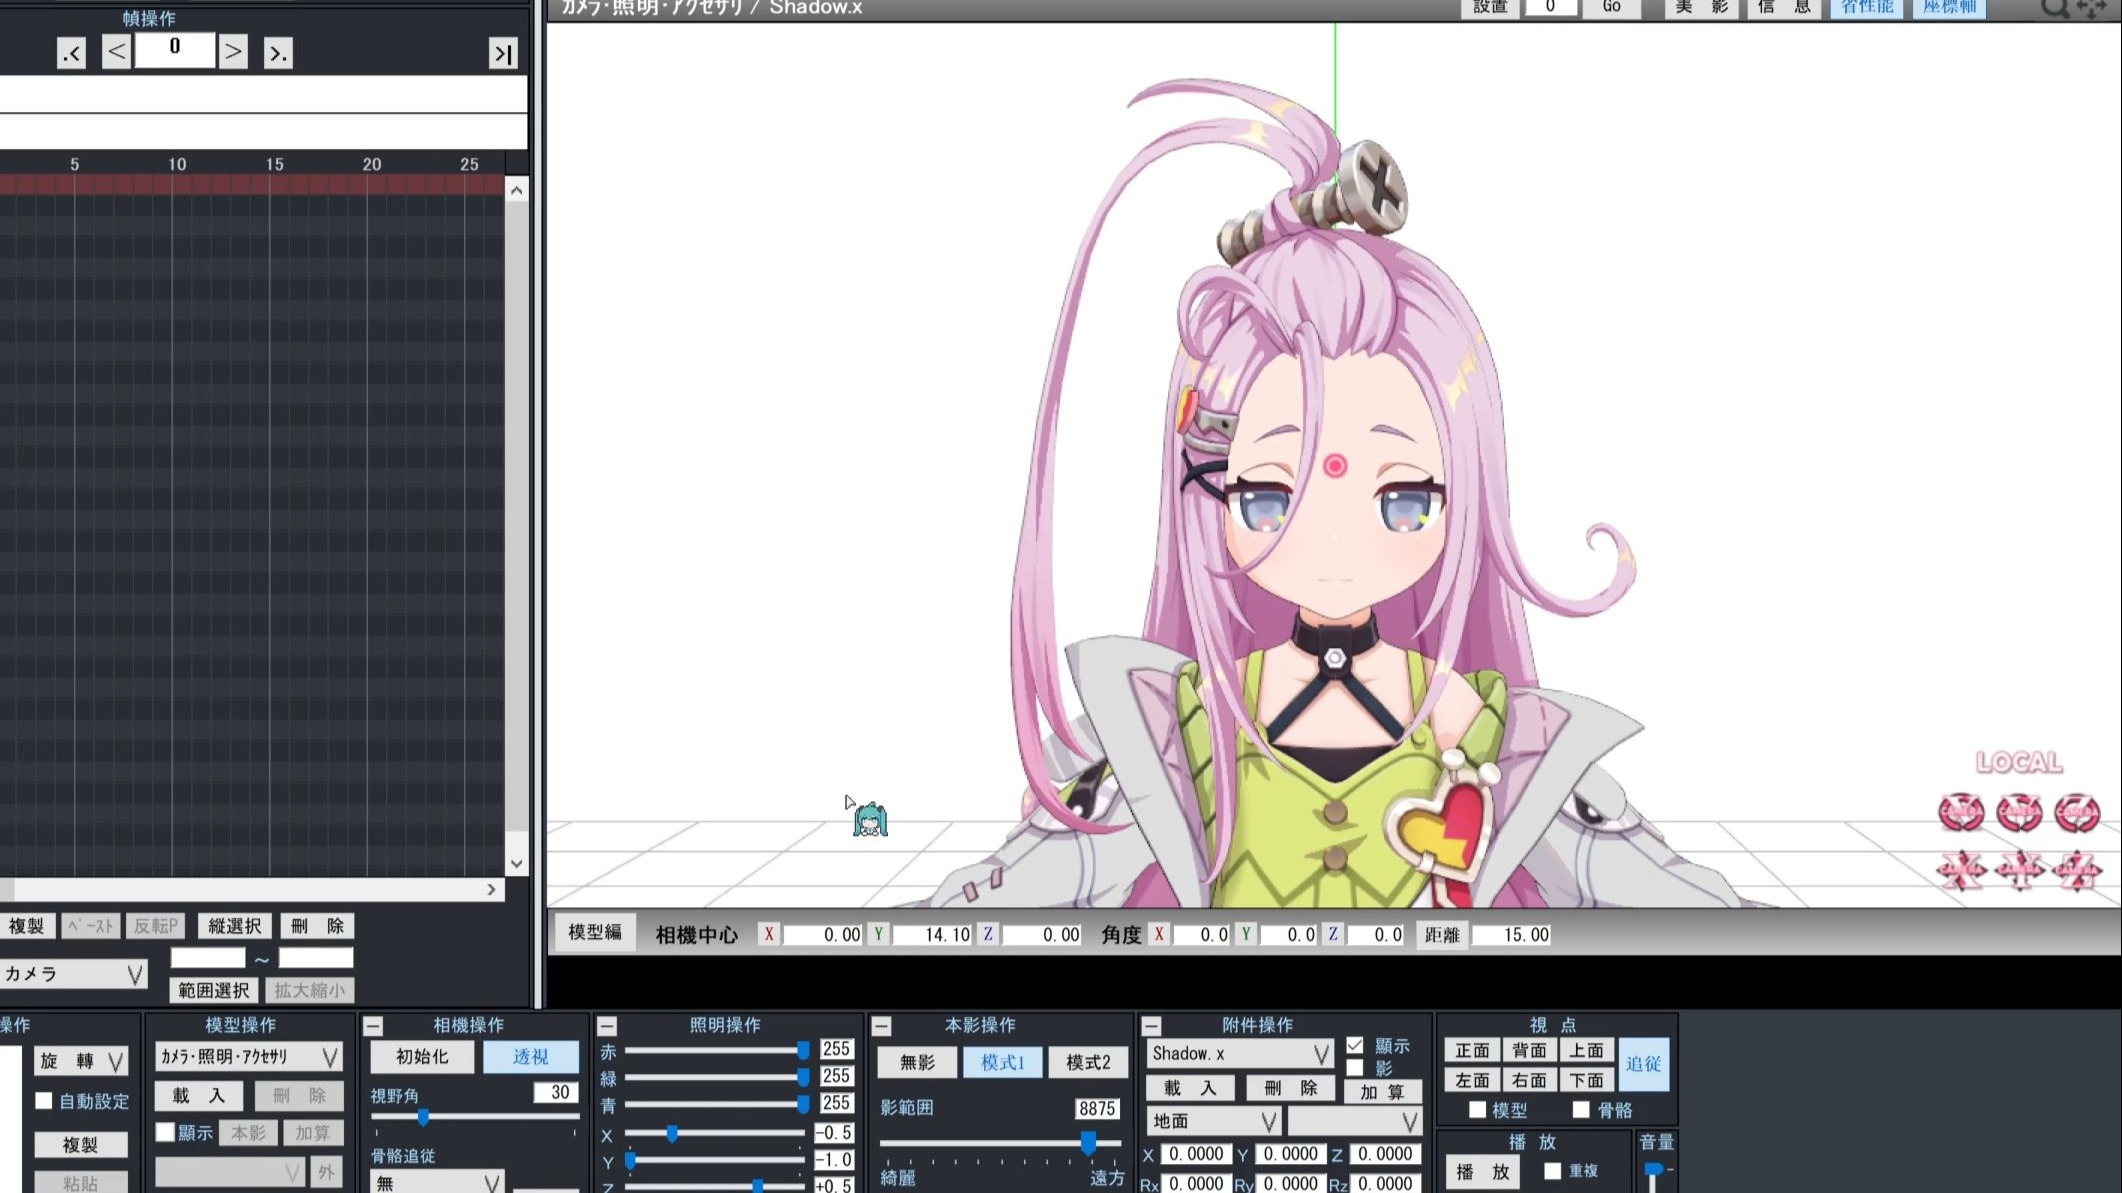The image size is (2122, 1193).
Task: Open the Shadow.x accessory dropdown
Action: tap(1239, 1053)
